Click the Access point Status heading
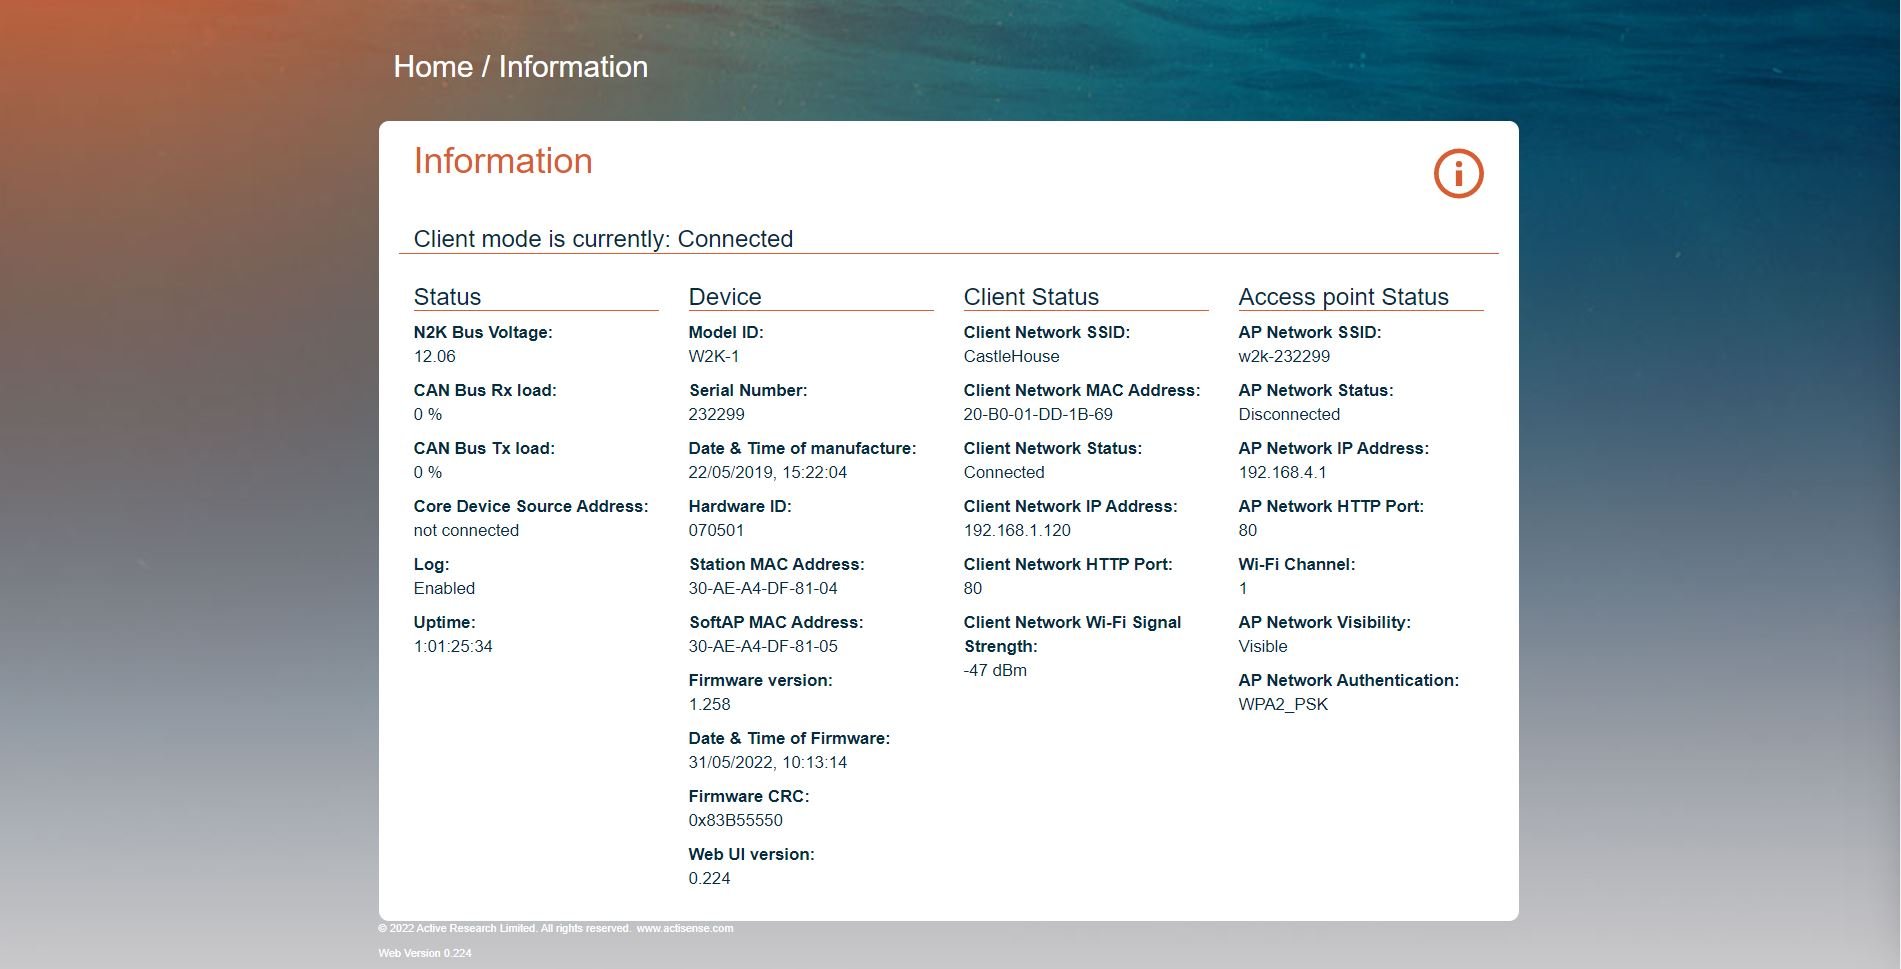The height and width of the screenshot is (969, 1901). (1343, 297)
